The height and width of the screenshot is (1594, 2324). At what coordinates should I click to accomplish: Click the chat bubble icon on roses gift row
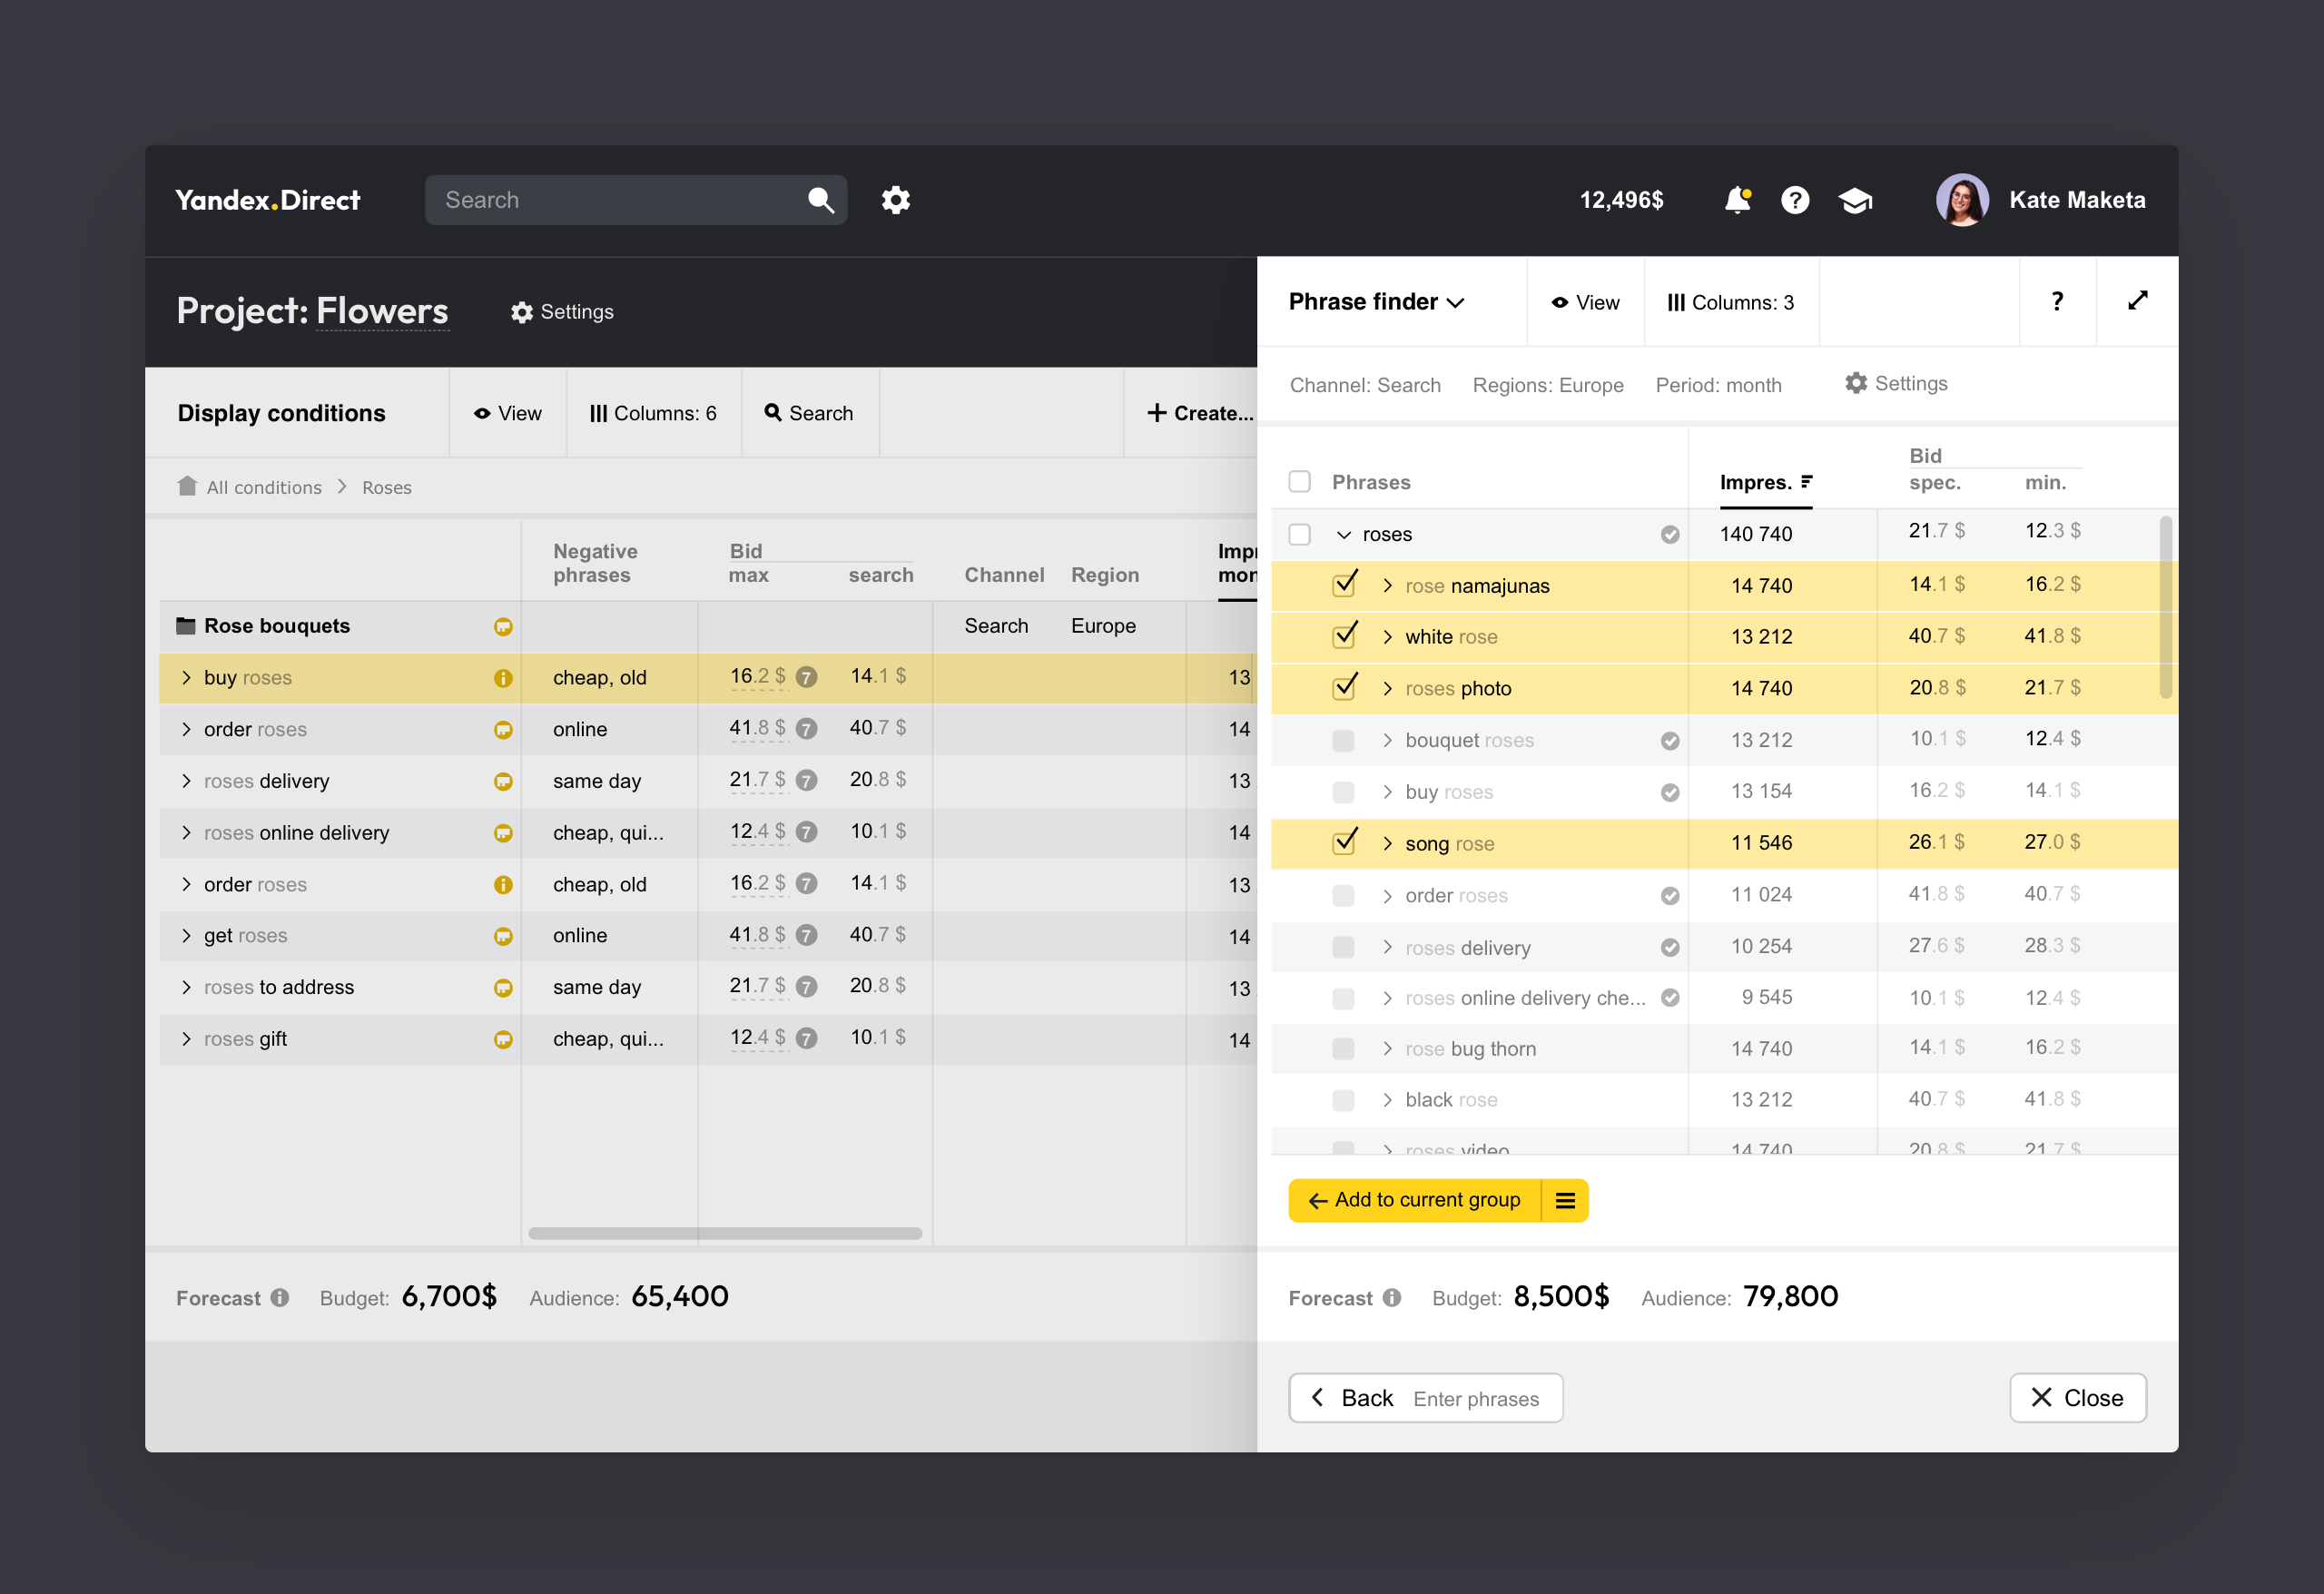pos(503,1039)
